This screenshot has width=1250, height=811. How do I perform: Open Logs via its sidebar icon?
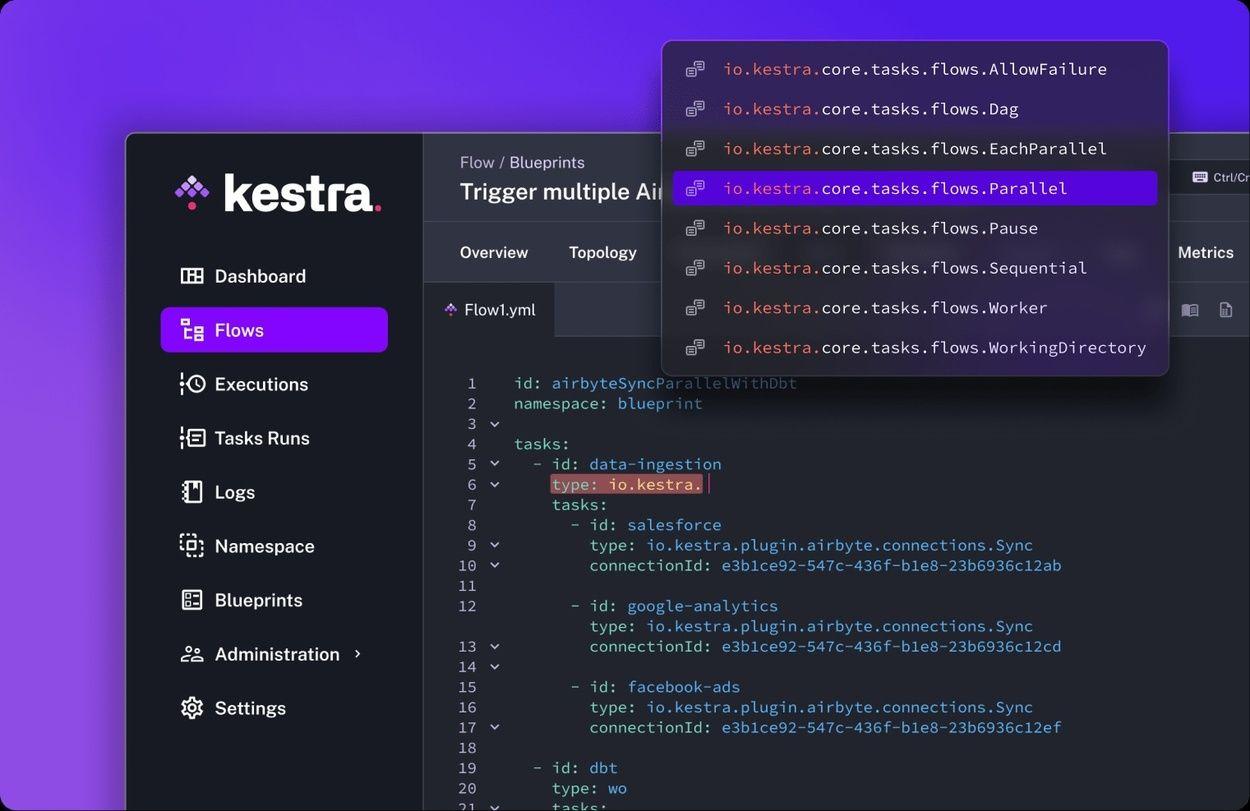pyautogui.click(x=192, y=491)
